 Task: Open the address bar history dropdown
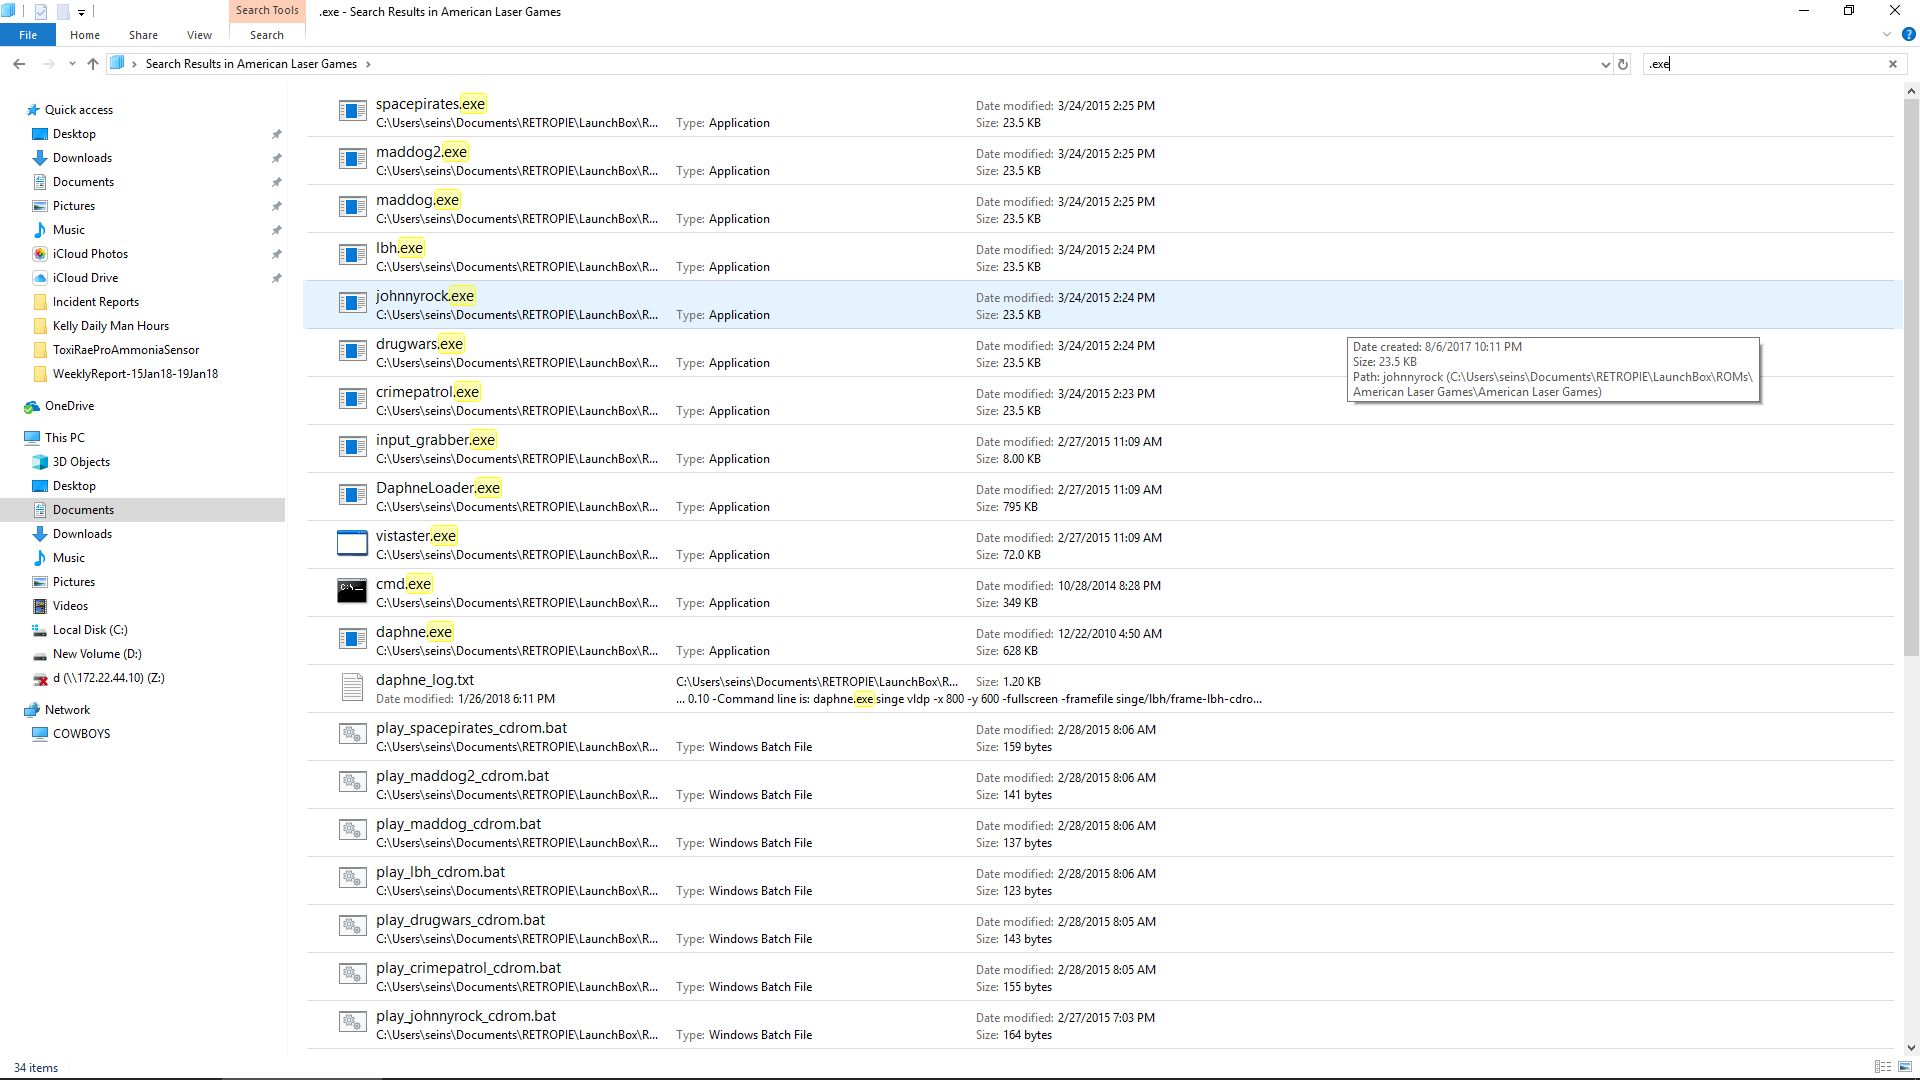(x=1605, y=64)
